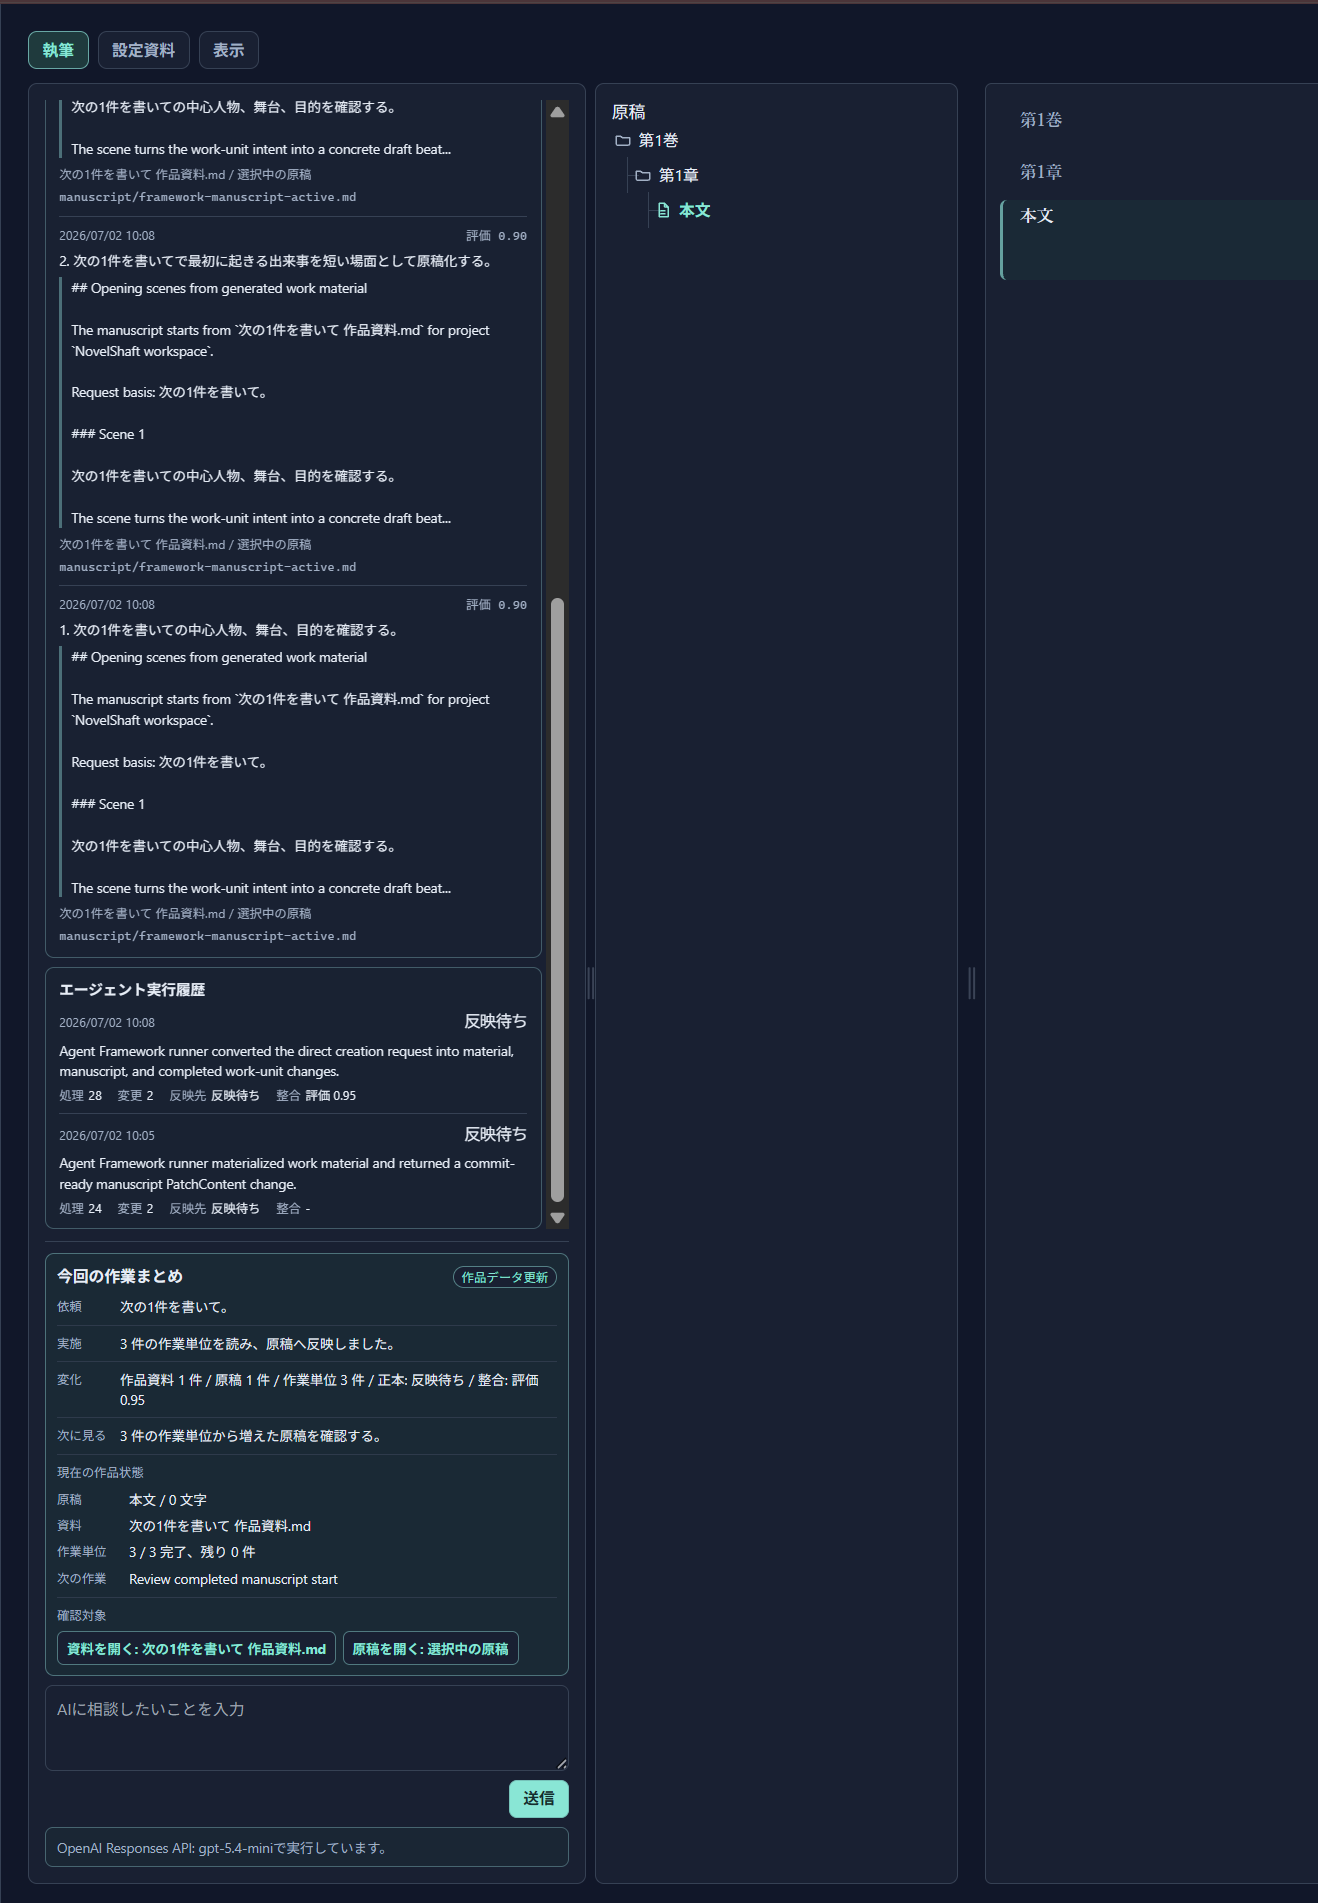
Task: Click the splitter handle beside the editor pane
Action: [x=972, y=983]
